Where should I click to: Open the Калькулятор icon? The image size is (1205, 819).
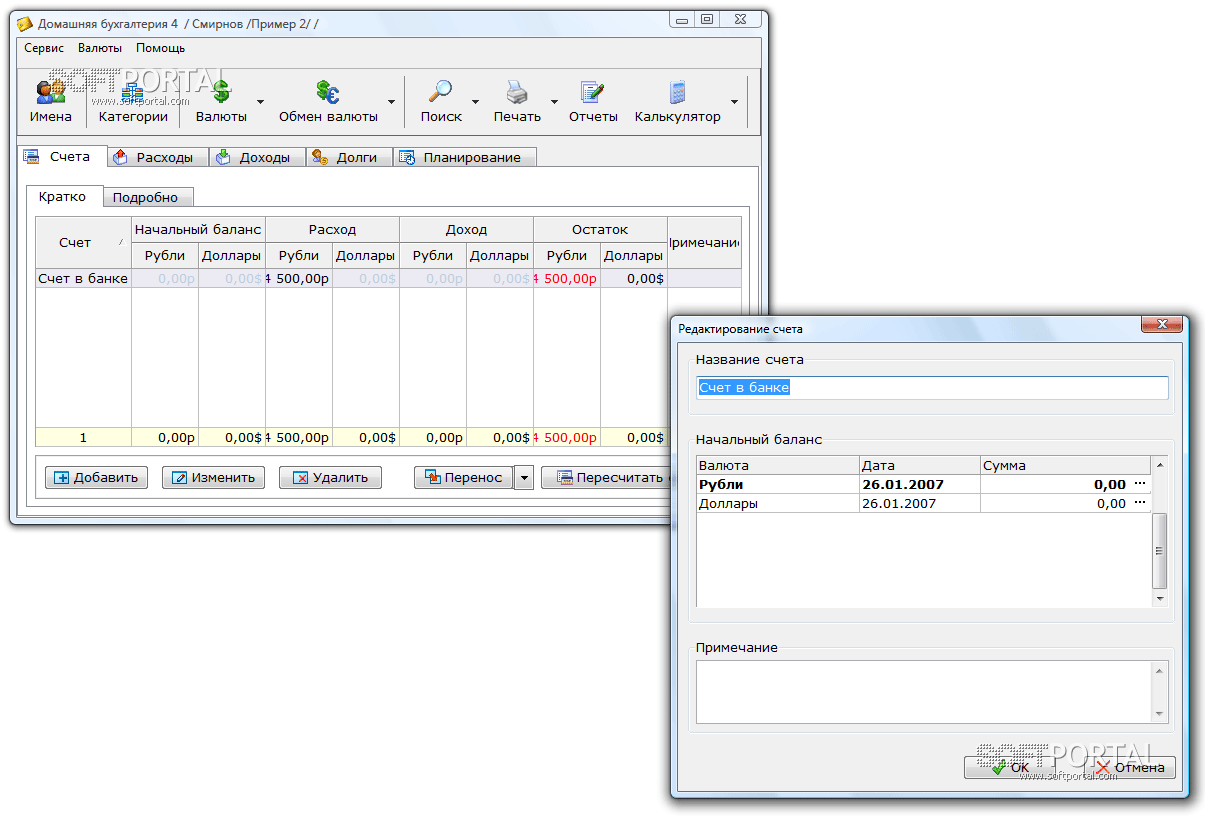[x=677, y=102]
